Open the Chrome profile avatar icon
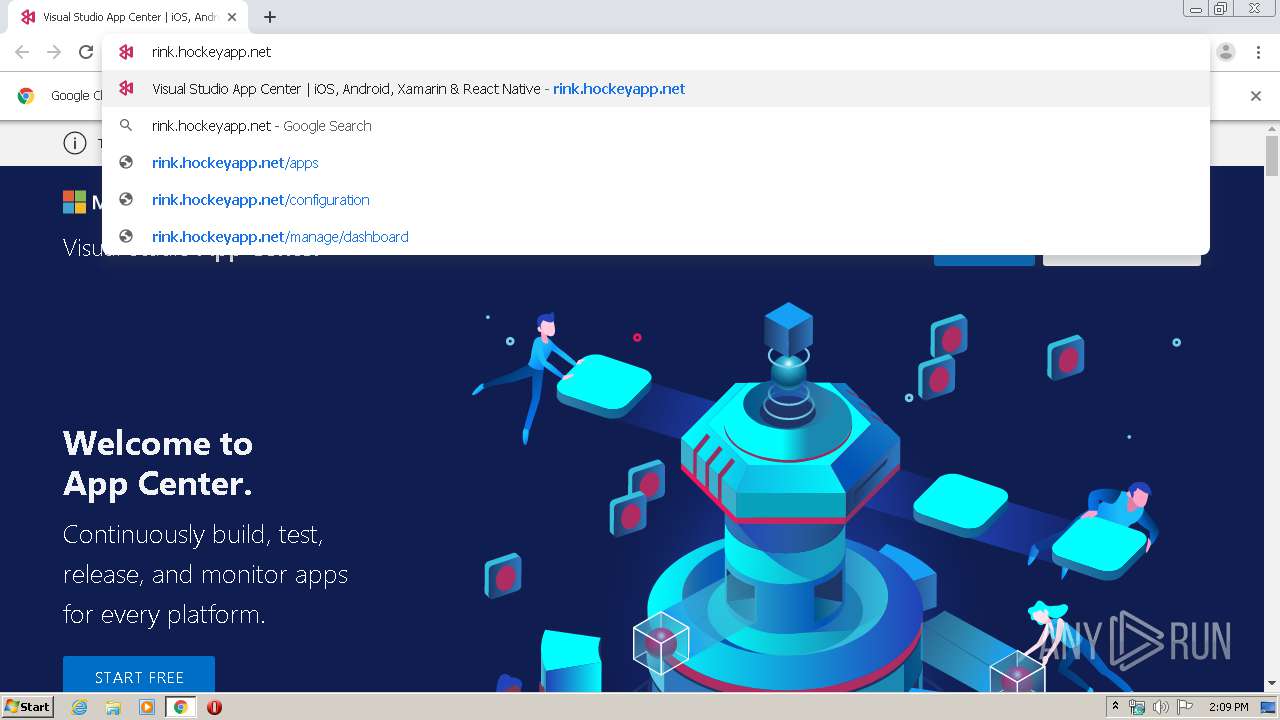The height and width of the screenshot is (720, 1280). pyautogui.click(x=1226, y=52)
